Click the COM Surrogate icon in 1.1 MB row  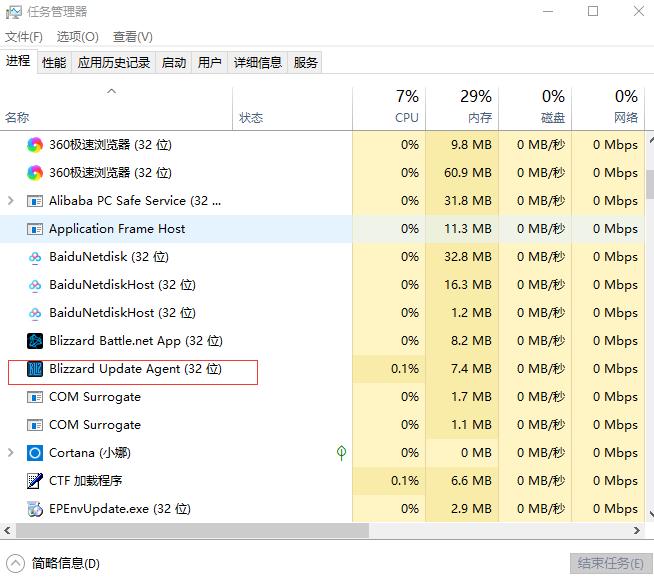pyautogui.click(x=35, y=425)
